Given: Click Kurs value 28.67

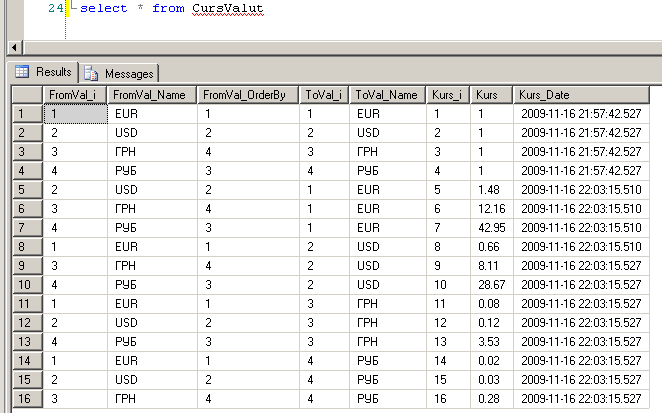Looking at the screenshot, I should [x=492, y=285].
